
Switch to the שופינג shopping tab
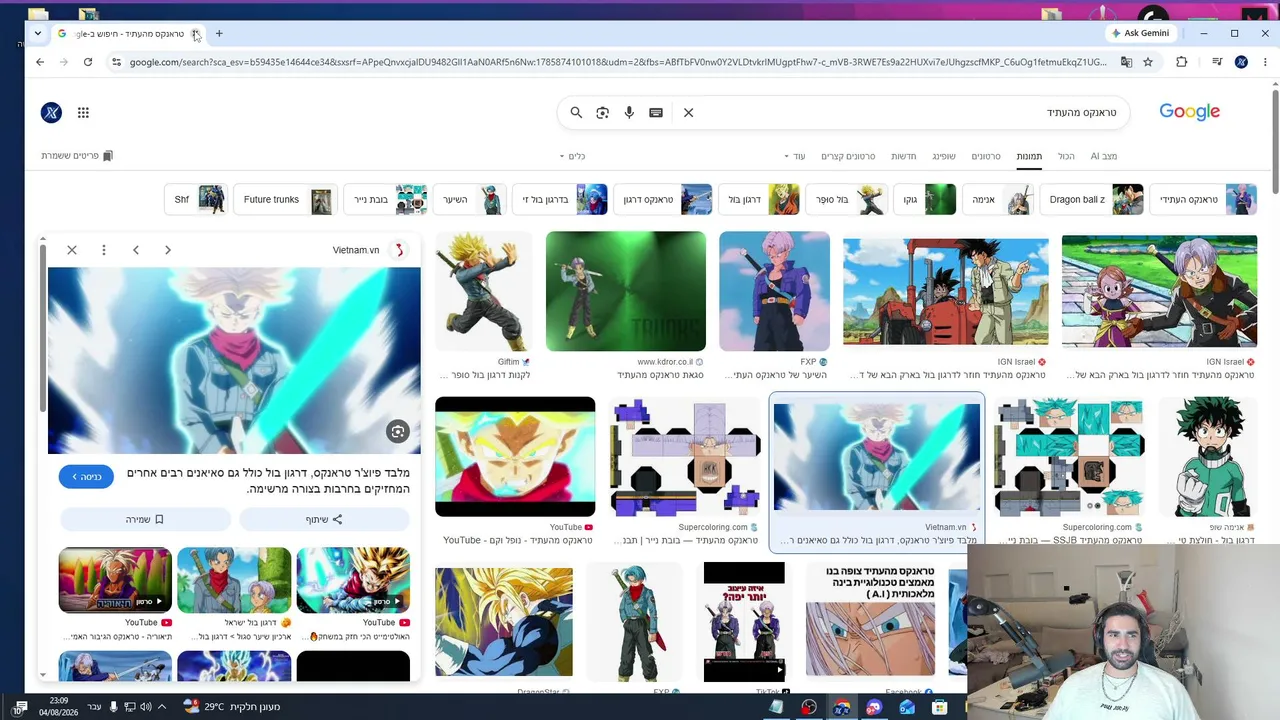tap(944, 156)
